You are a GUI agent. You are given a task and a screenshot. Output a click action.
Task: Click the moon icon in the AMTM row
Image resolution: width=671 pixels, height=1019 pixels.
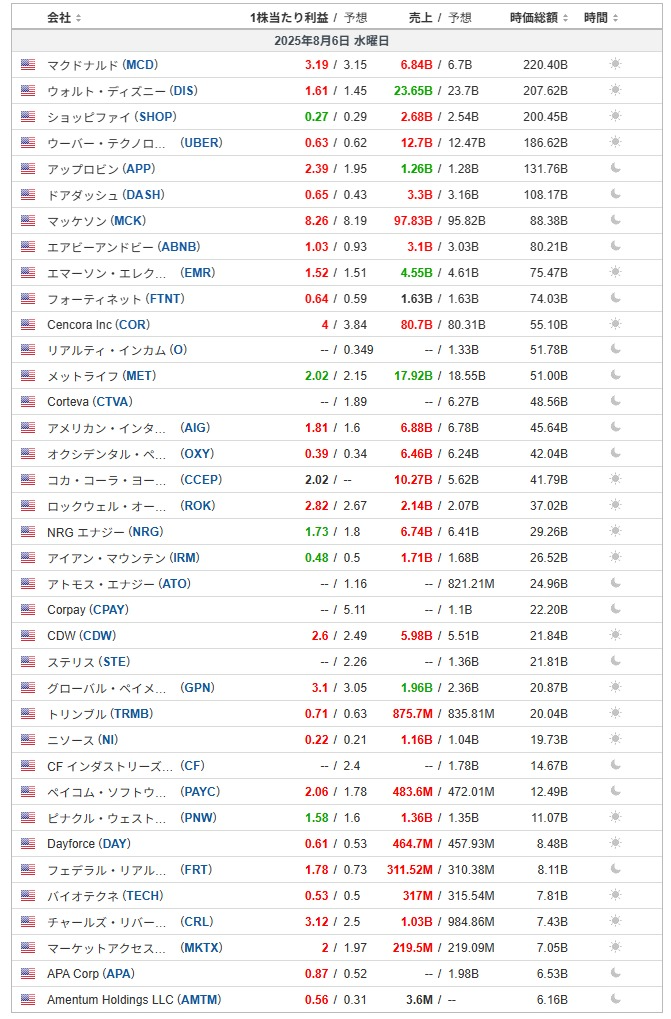[x=615, y=1000]
